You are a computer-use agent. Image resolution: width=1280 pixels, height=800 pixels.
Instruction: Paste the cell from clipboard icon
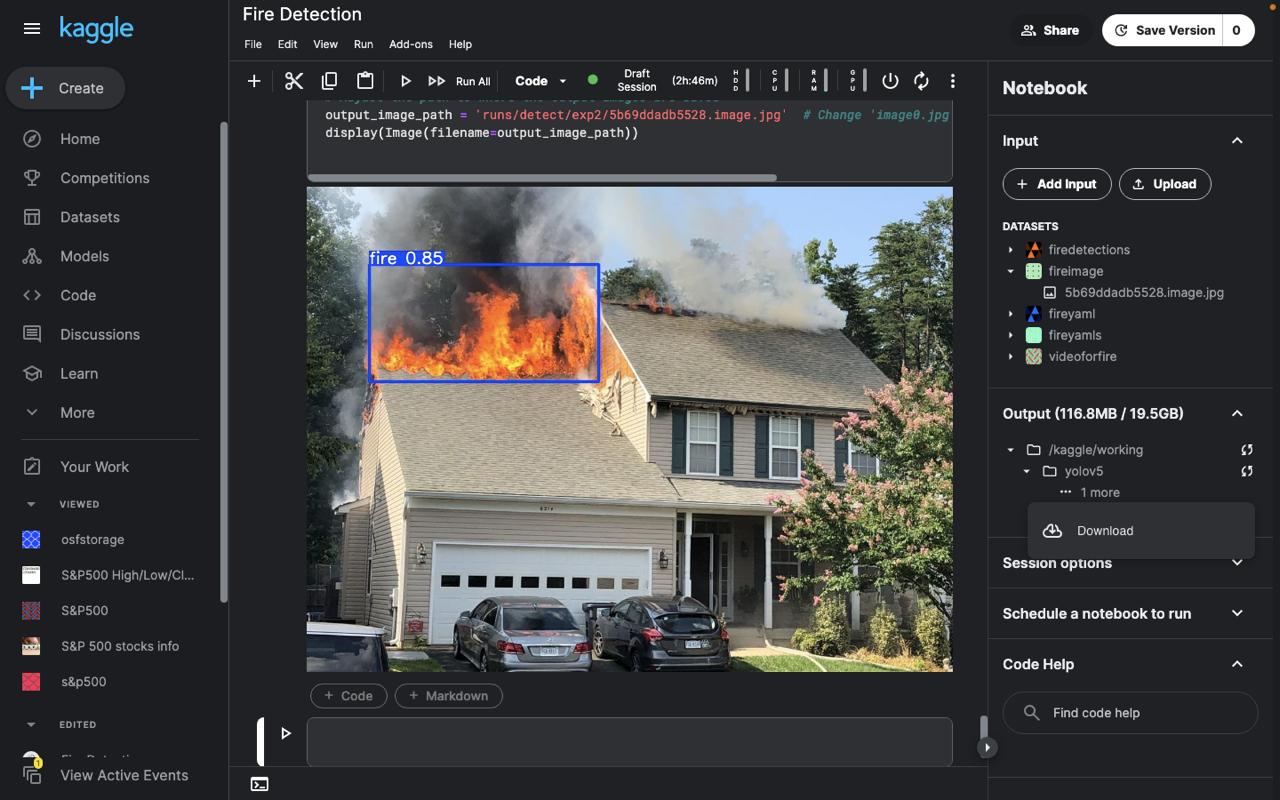365,81
